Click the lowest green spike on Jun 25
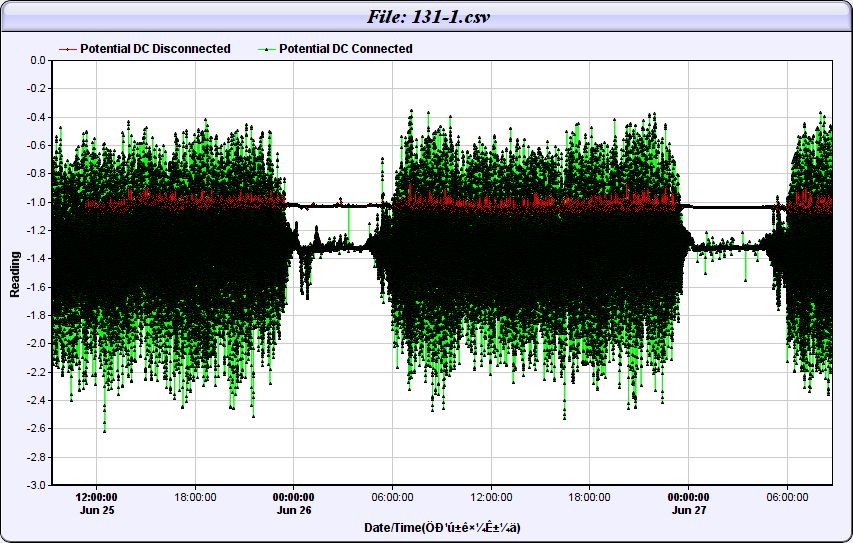 point(105,429)
